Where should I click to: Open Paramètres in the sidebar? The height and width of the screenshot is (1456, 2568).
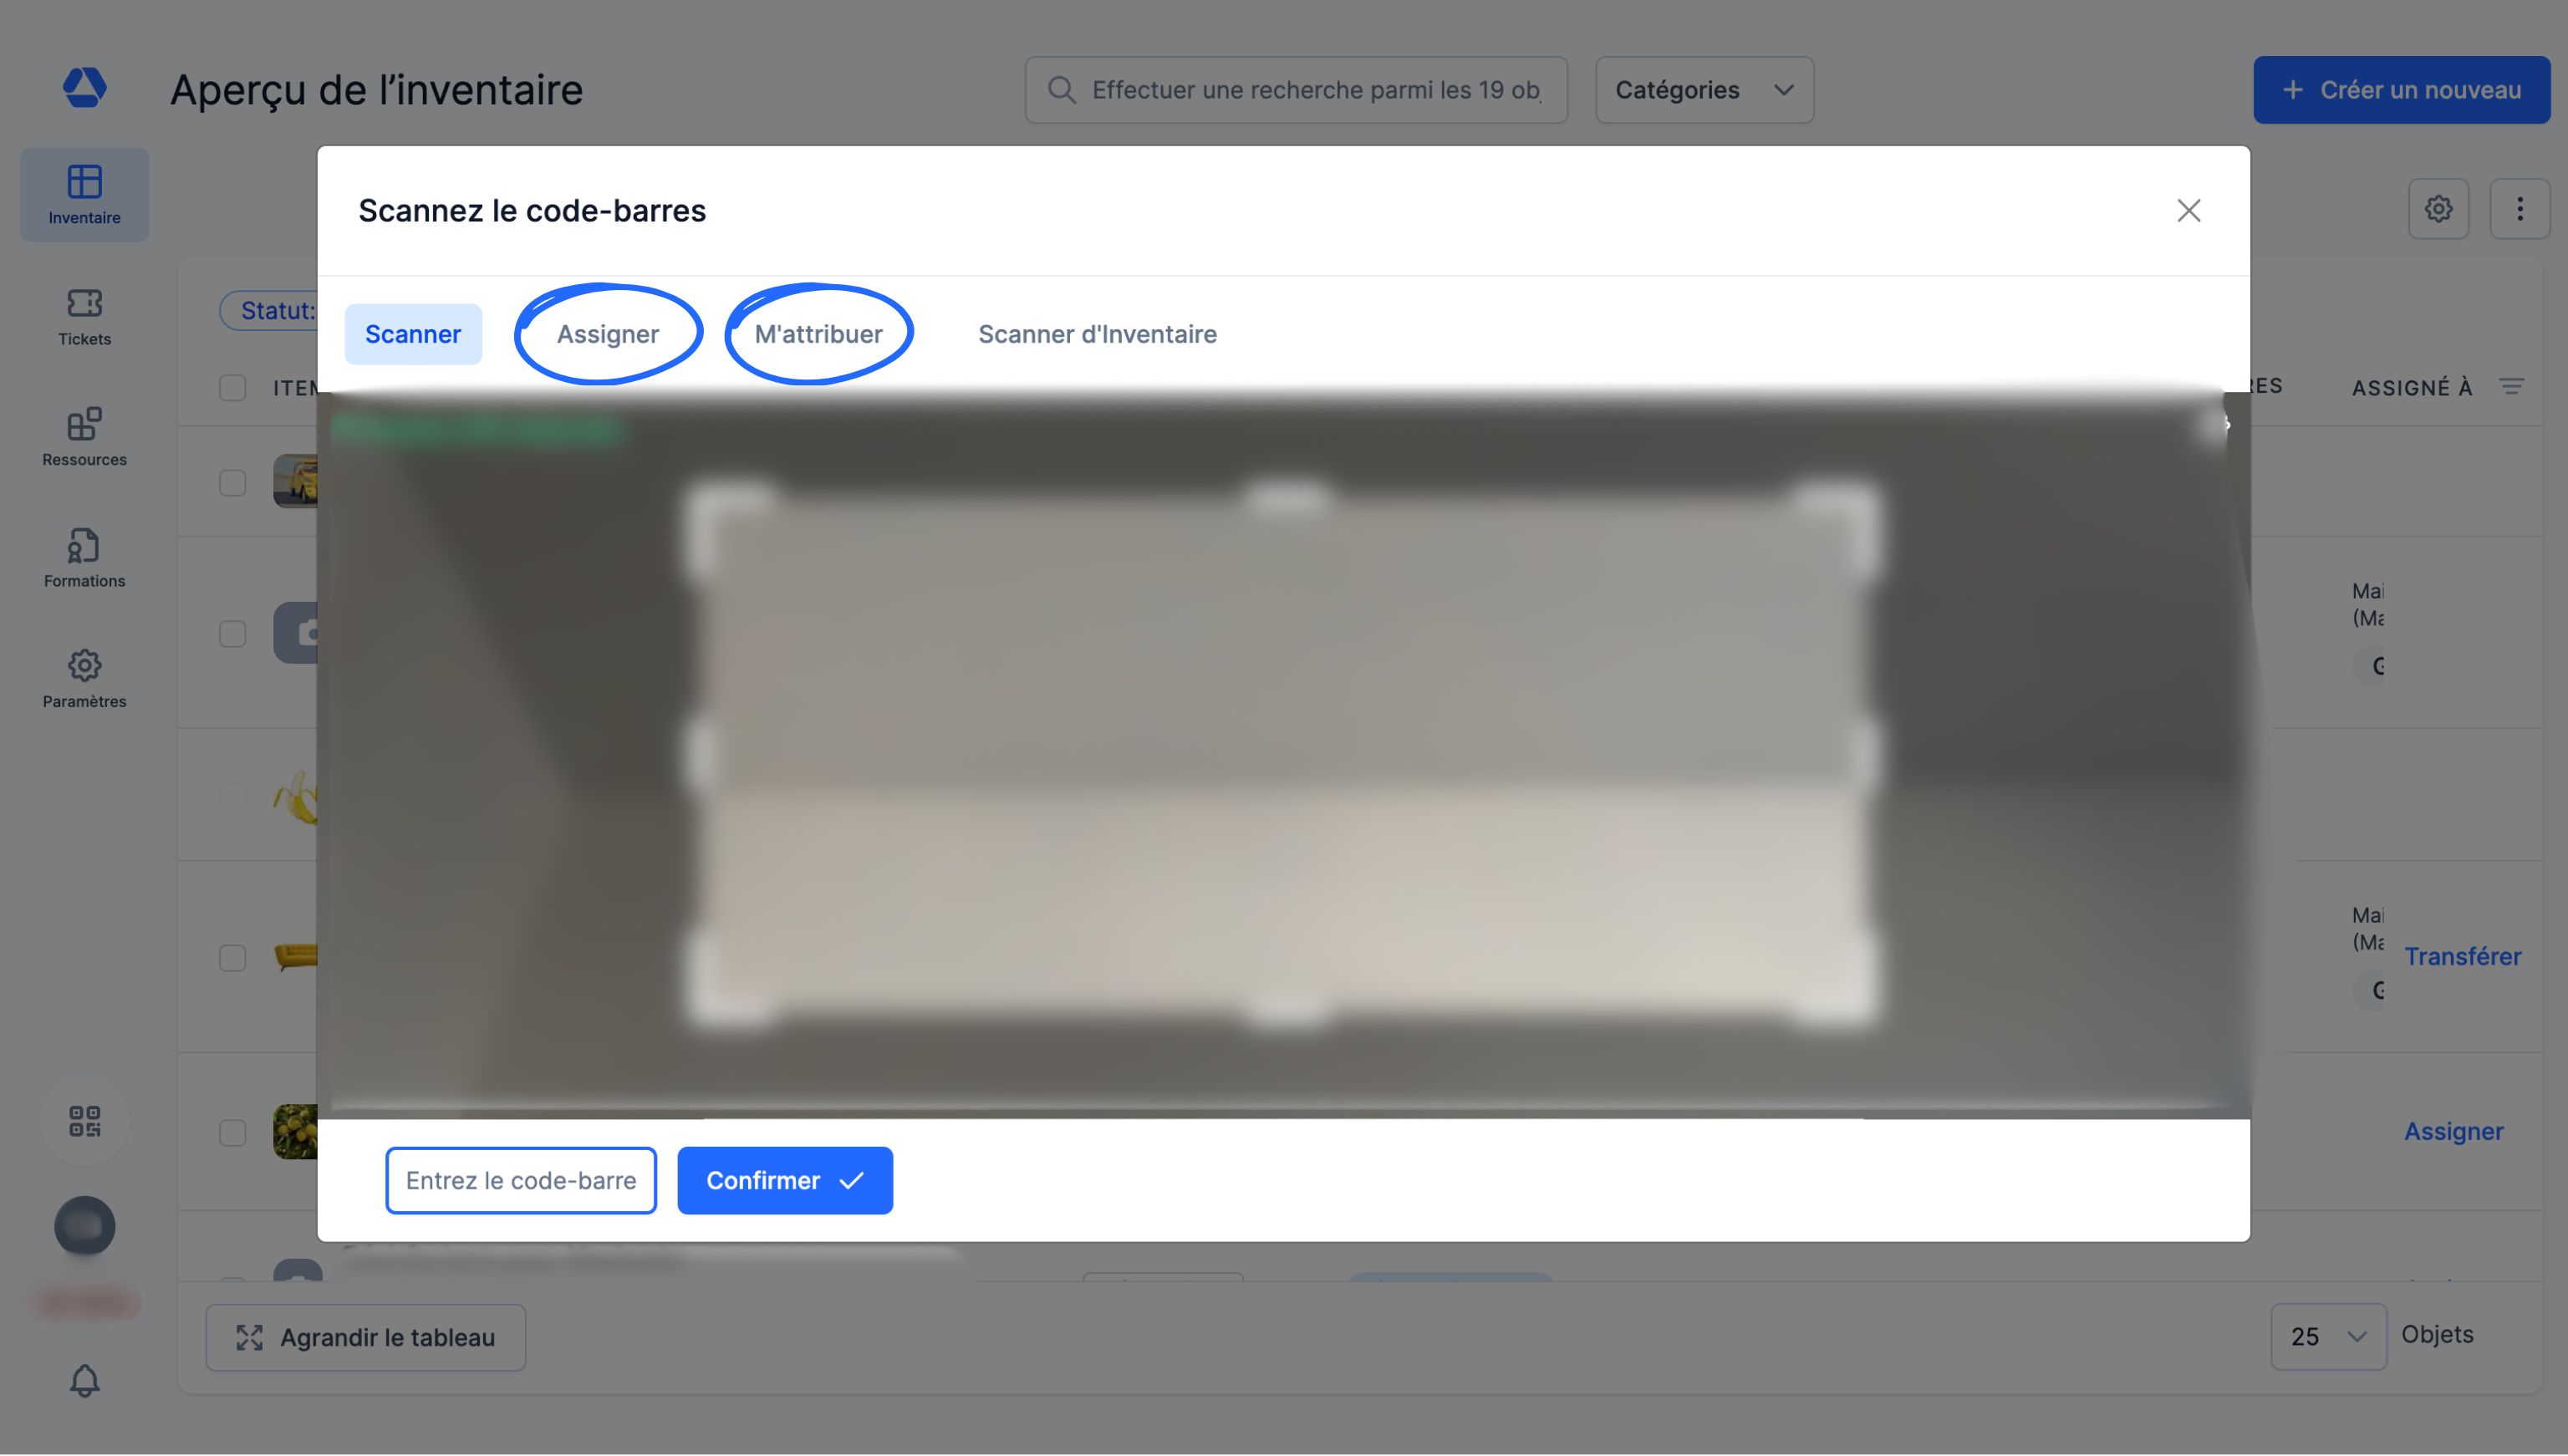point(84,679)
